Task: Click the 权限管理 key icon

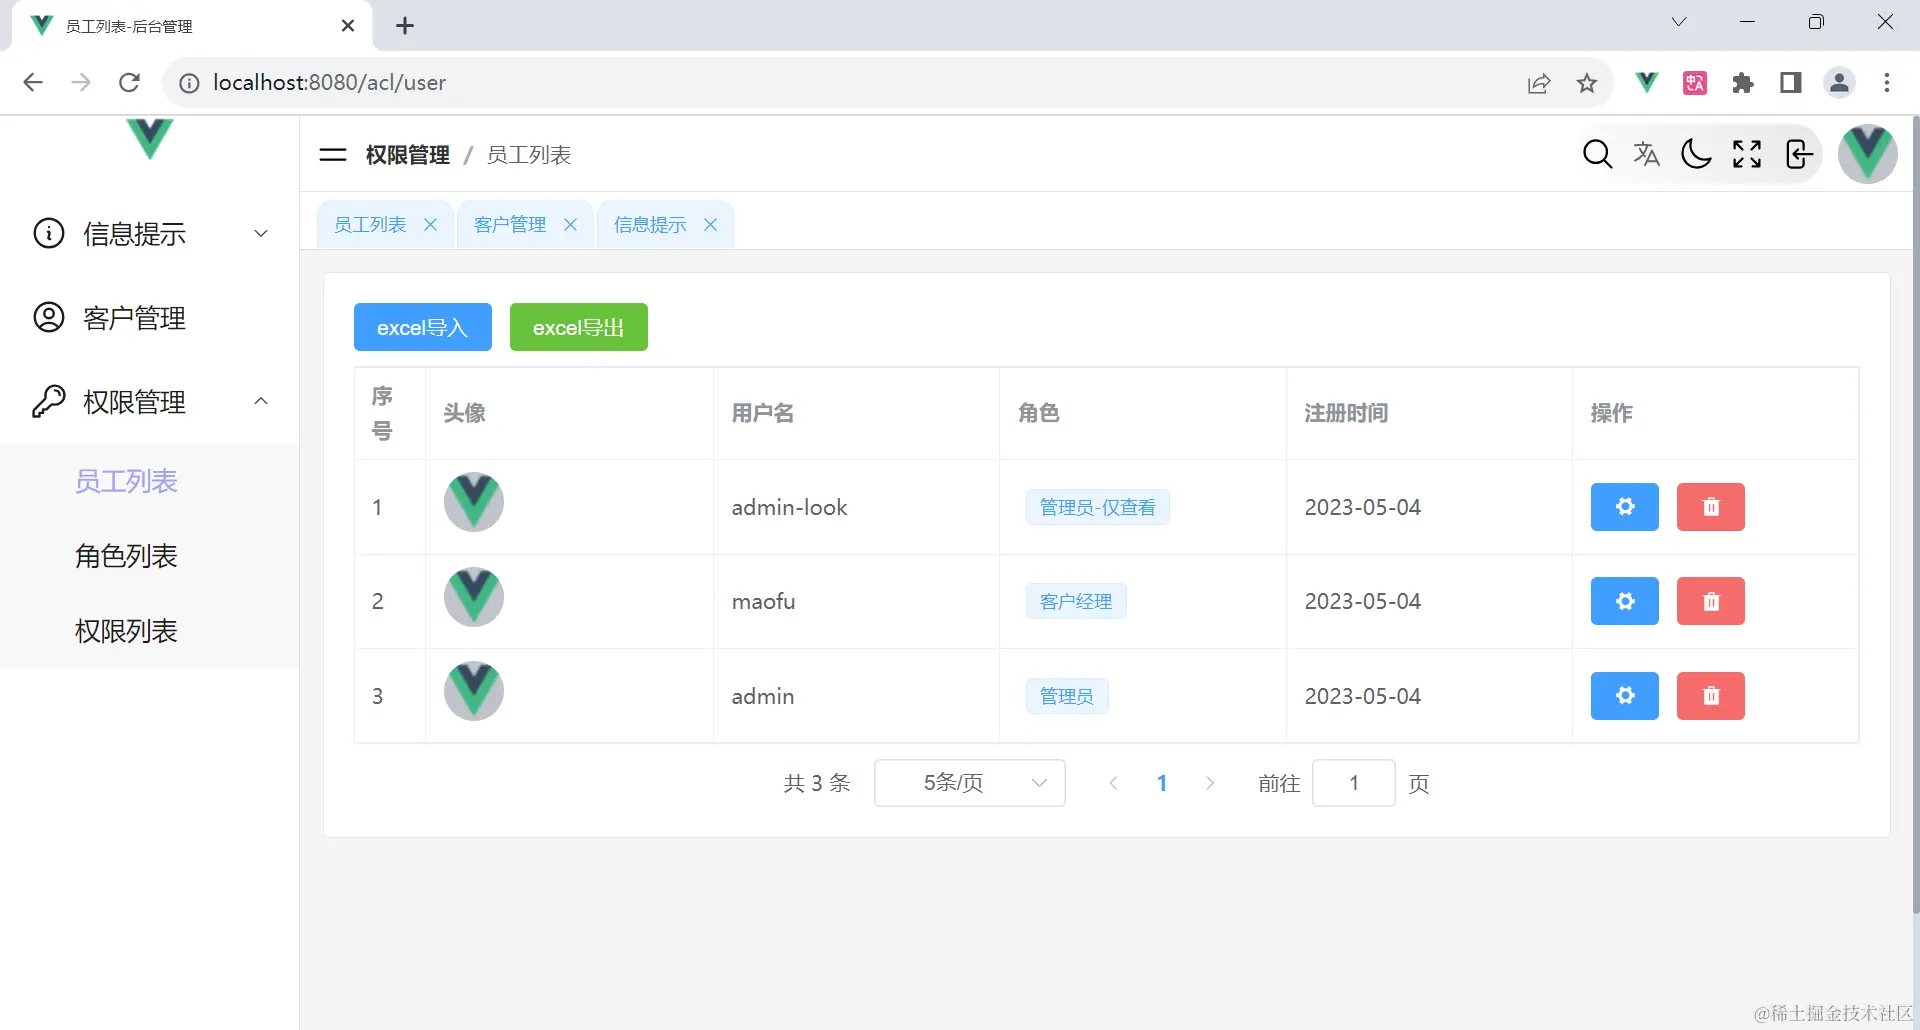Action: (x=49, y=401)
